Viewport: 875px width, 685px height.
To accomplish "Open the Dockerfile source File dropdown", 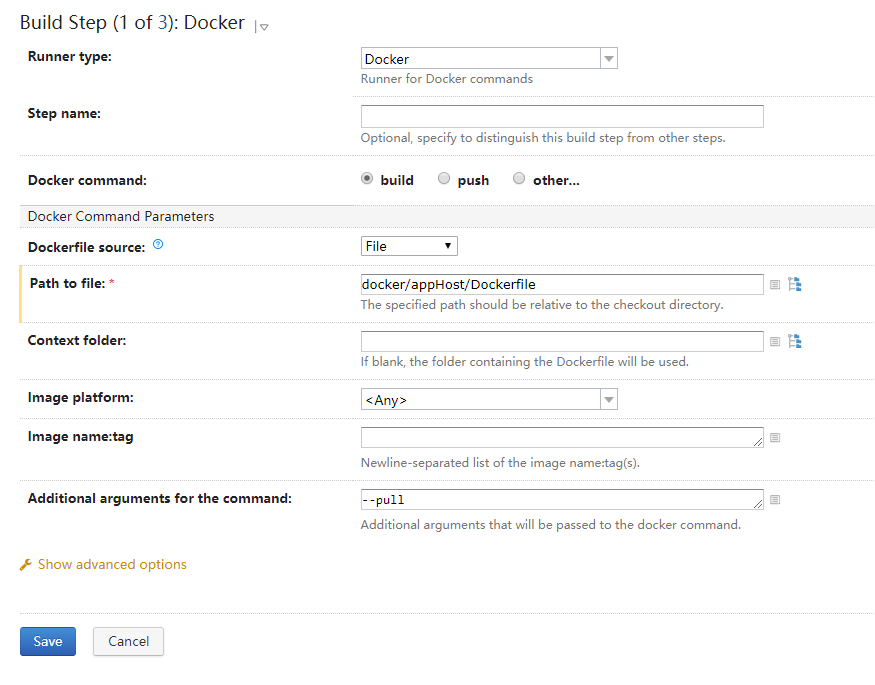I will [x=409, y=246].
